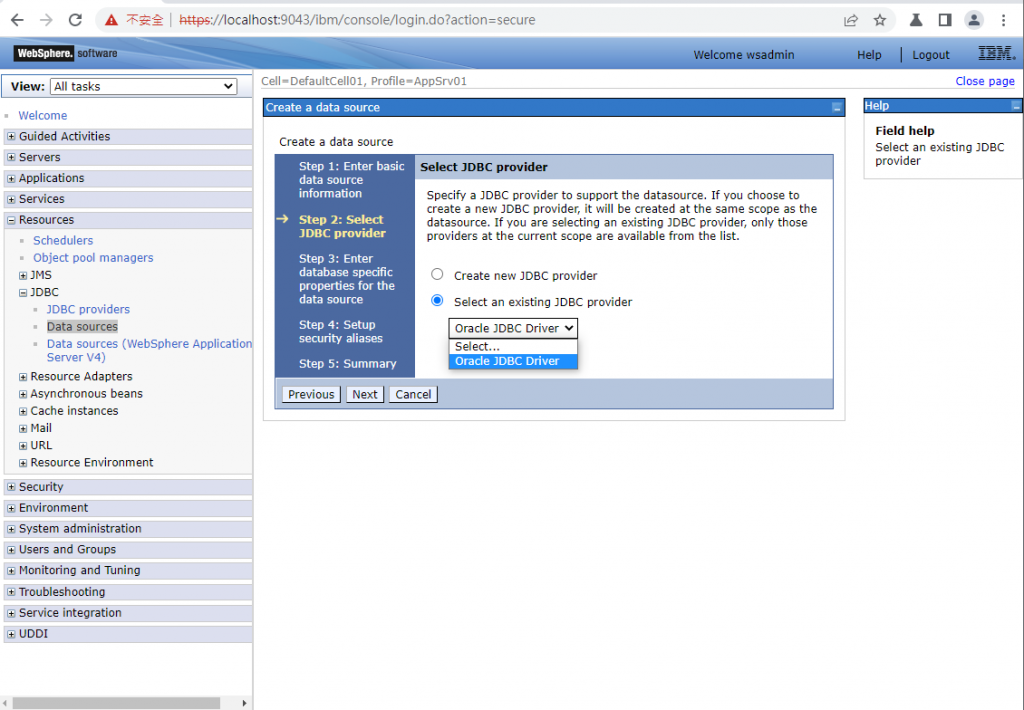This screenshot has height=710, width=1024.
Task: Open the JDBC providers link
Action: [88, 309]
